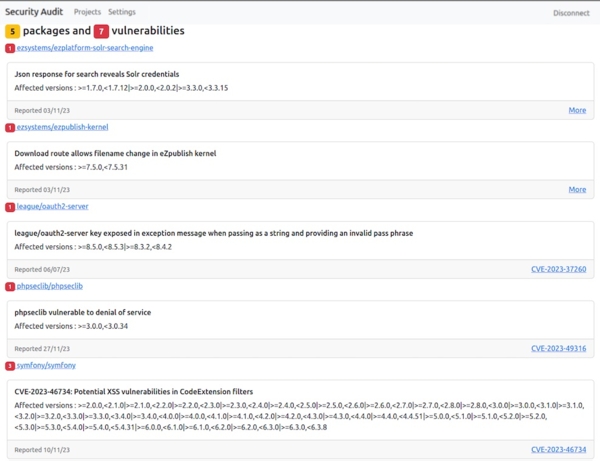600x461 pixels.
Task: Click the yellow 5 packages count badge
Action: point(13,32)
